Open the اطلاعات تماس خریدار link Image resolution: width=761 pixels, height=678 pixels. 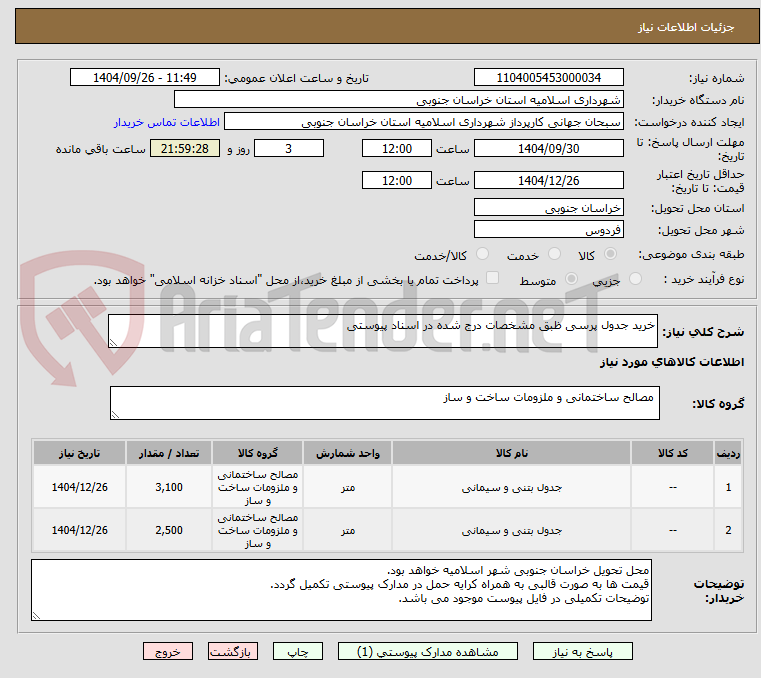point(167,122)
